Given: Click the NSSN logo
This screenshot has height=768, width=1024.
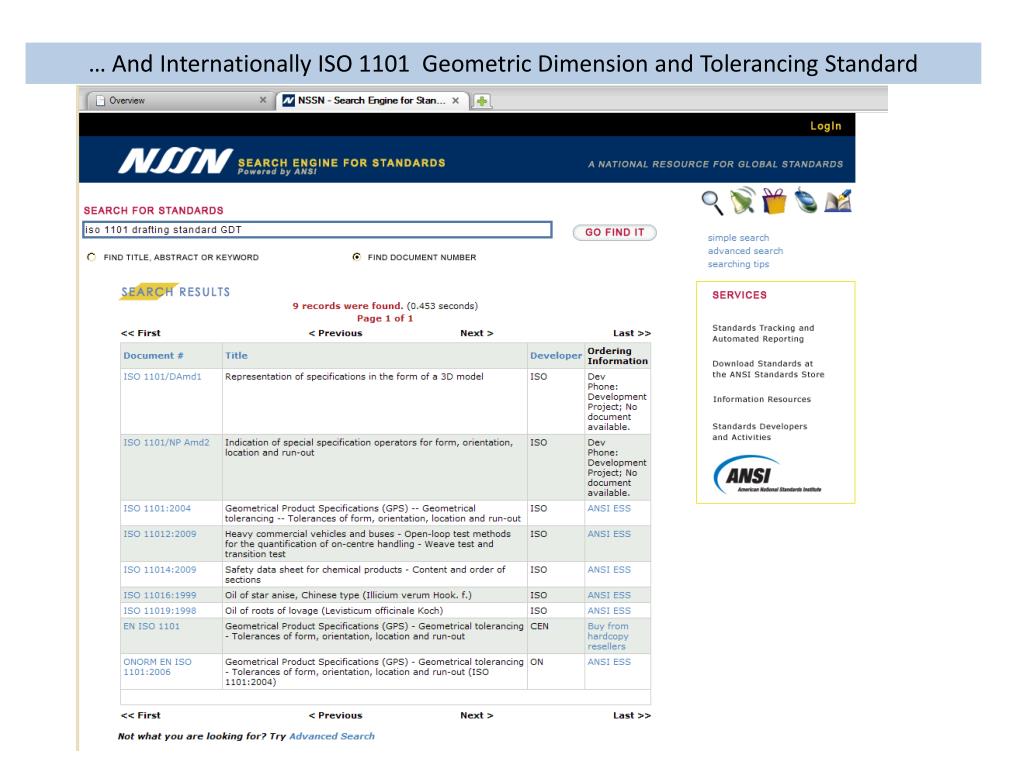Looking at the screenshot, I should click(175, 161).
